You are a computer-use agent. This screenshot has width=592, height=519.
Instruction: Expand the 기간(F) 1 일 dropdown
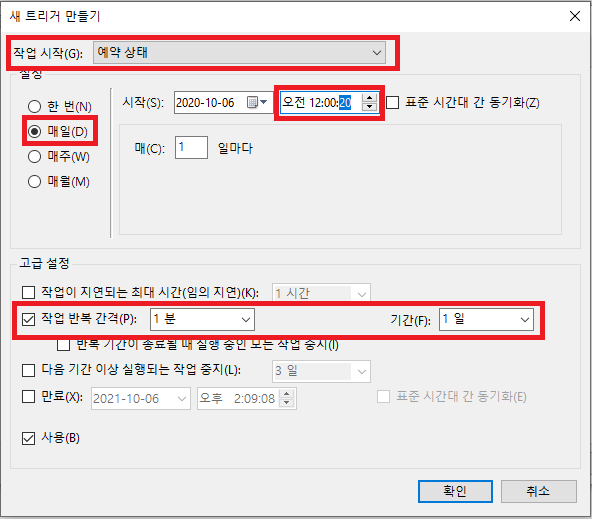coord(486,319)
